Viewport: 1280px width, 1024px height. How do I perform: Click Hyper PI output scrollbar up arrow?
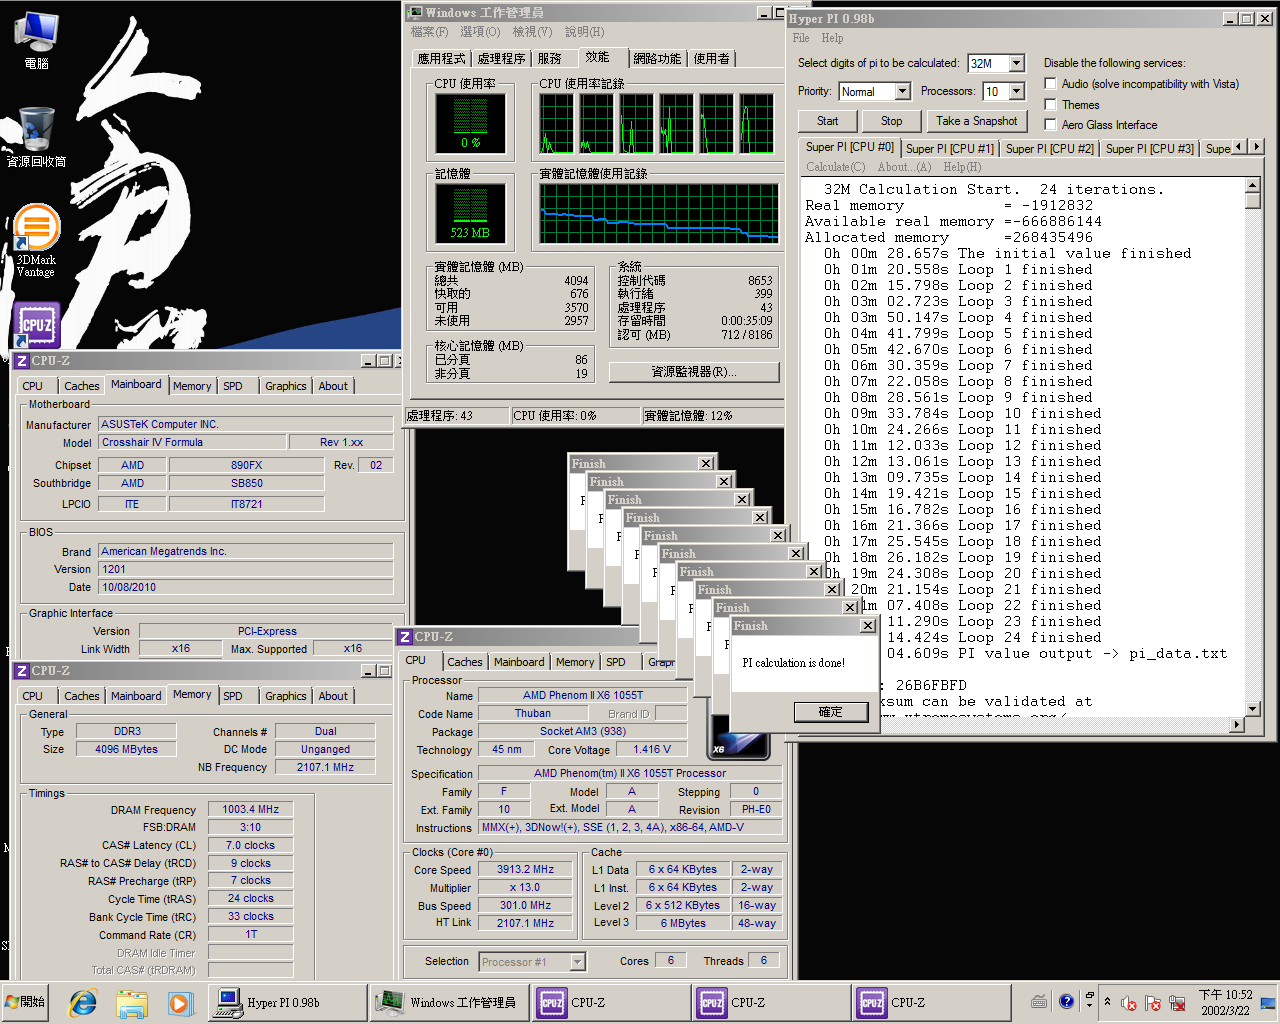[1252, 185]
